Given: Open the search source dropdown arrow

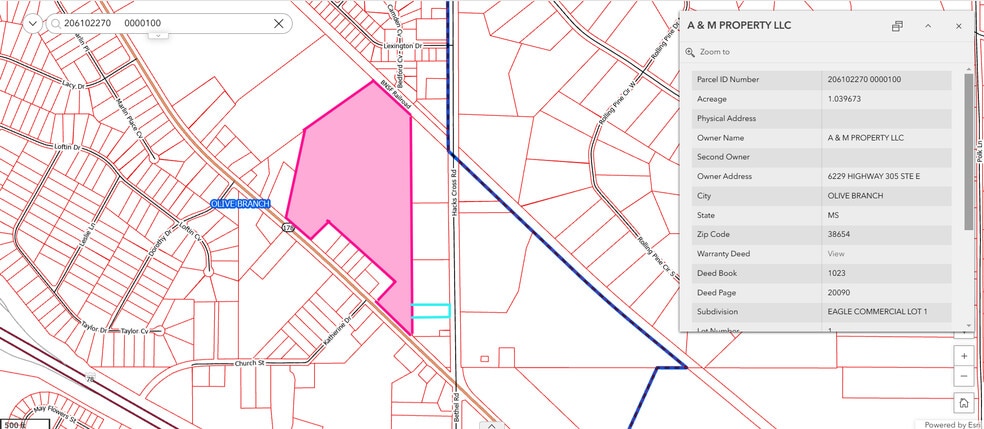Looking at the screenshot, I should 34,23.
